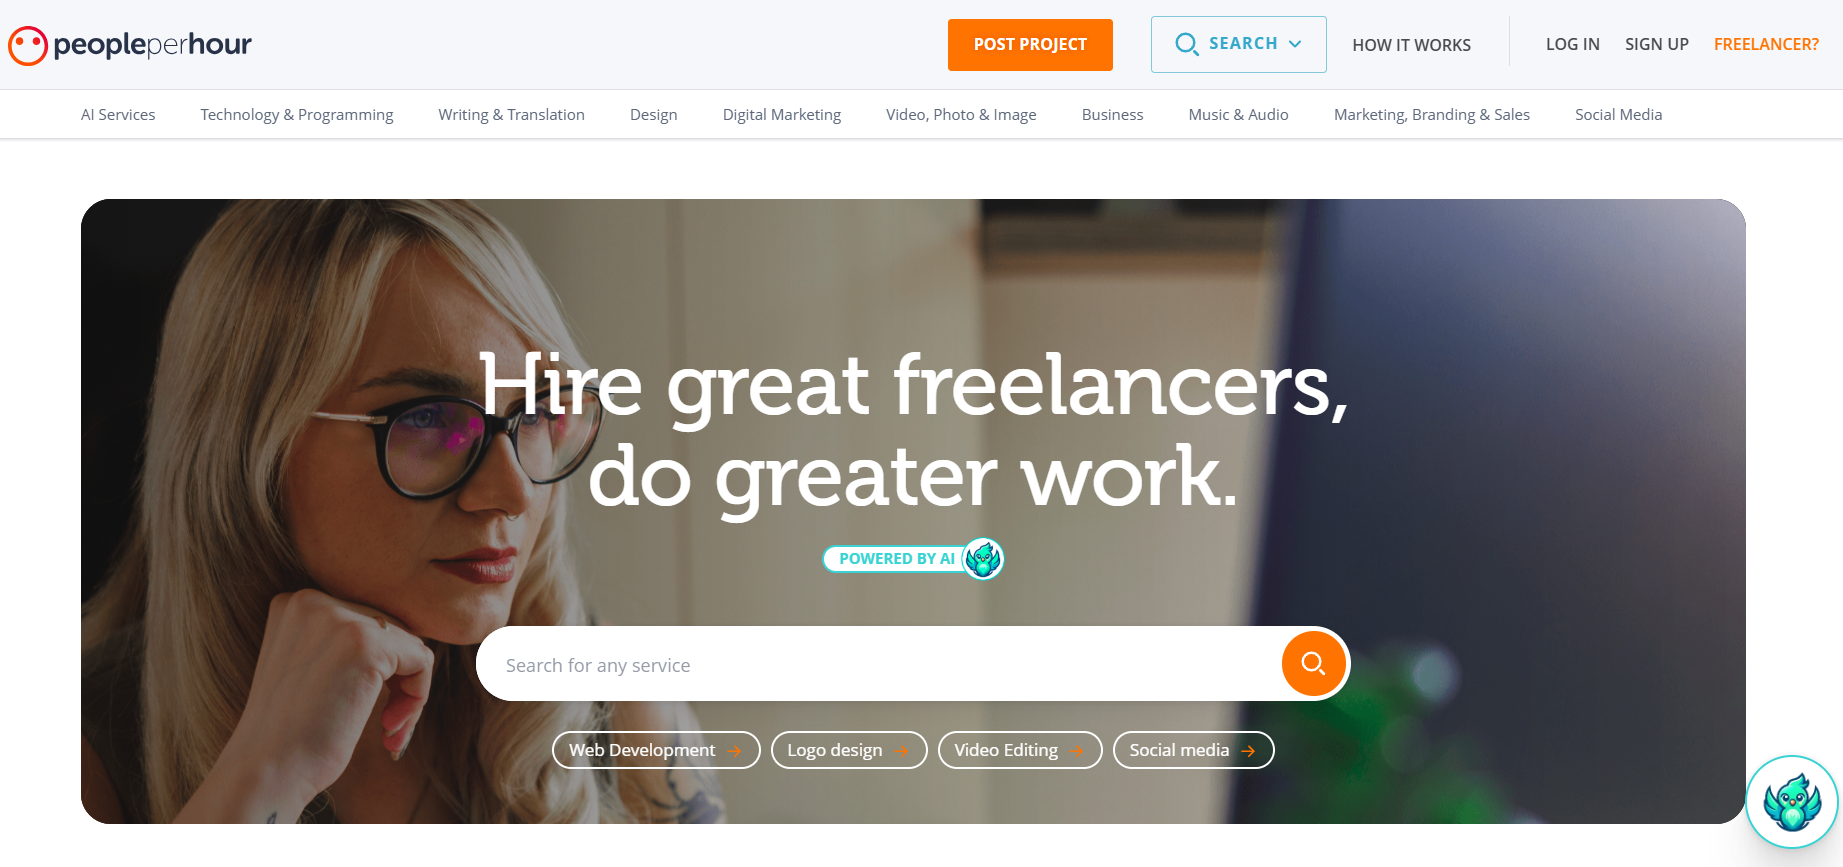Image resolution: width=1843 pixels, height=867 pixels.
Task: Select the AI Services category
Action: click(x=118, y=115)
